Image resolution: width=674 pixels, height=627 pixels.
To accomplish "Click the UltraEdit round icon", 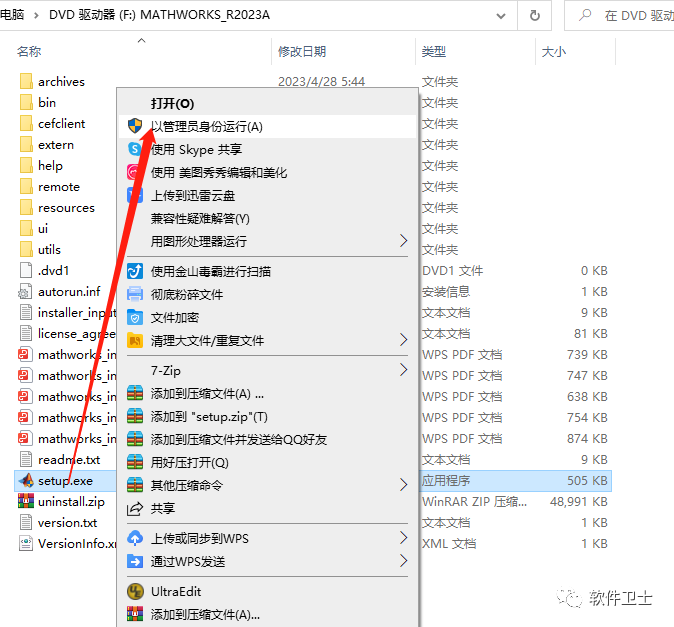I will pos(135,591).
